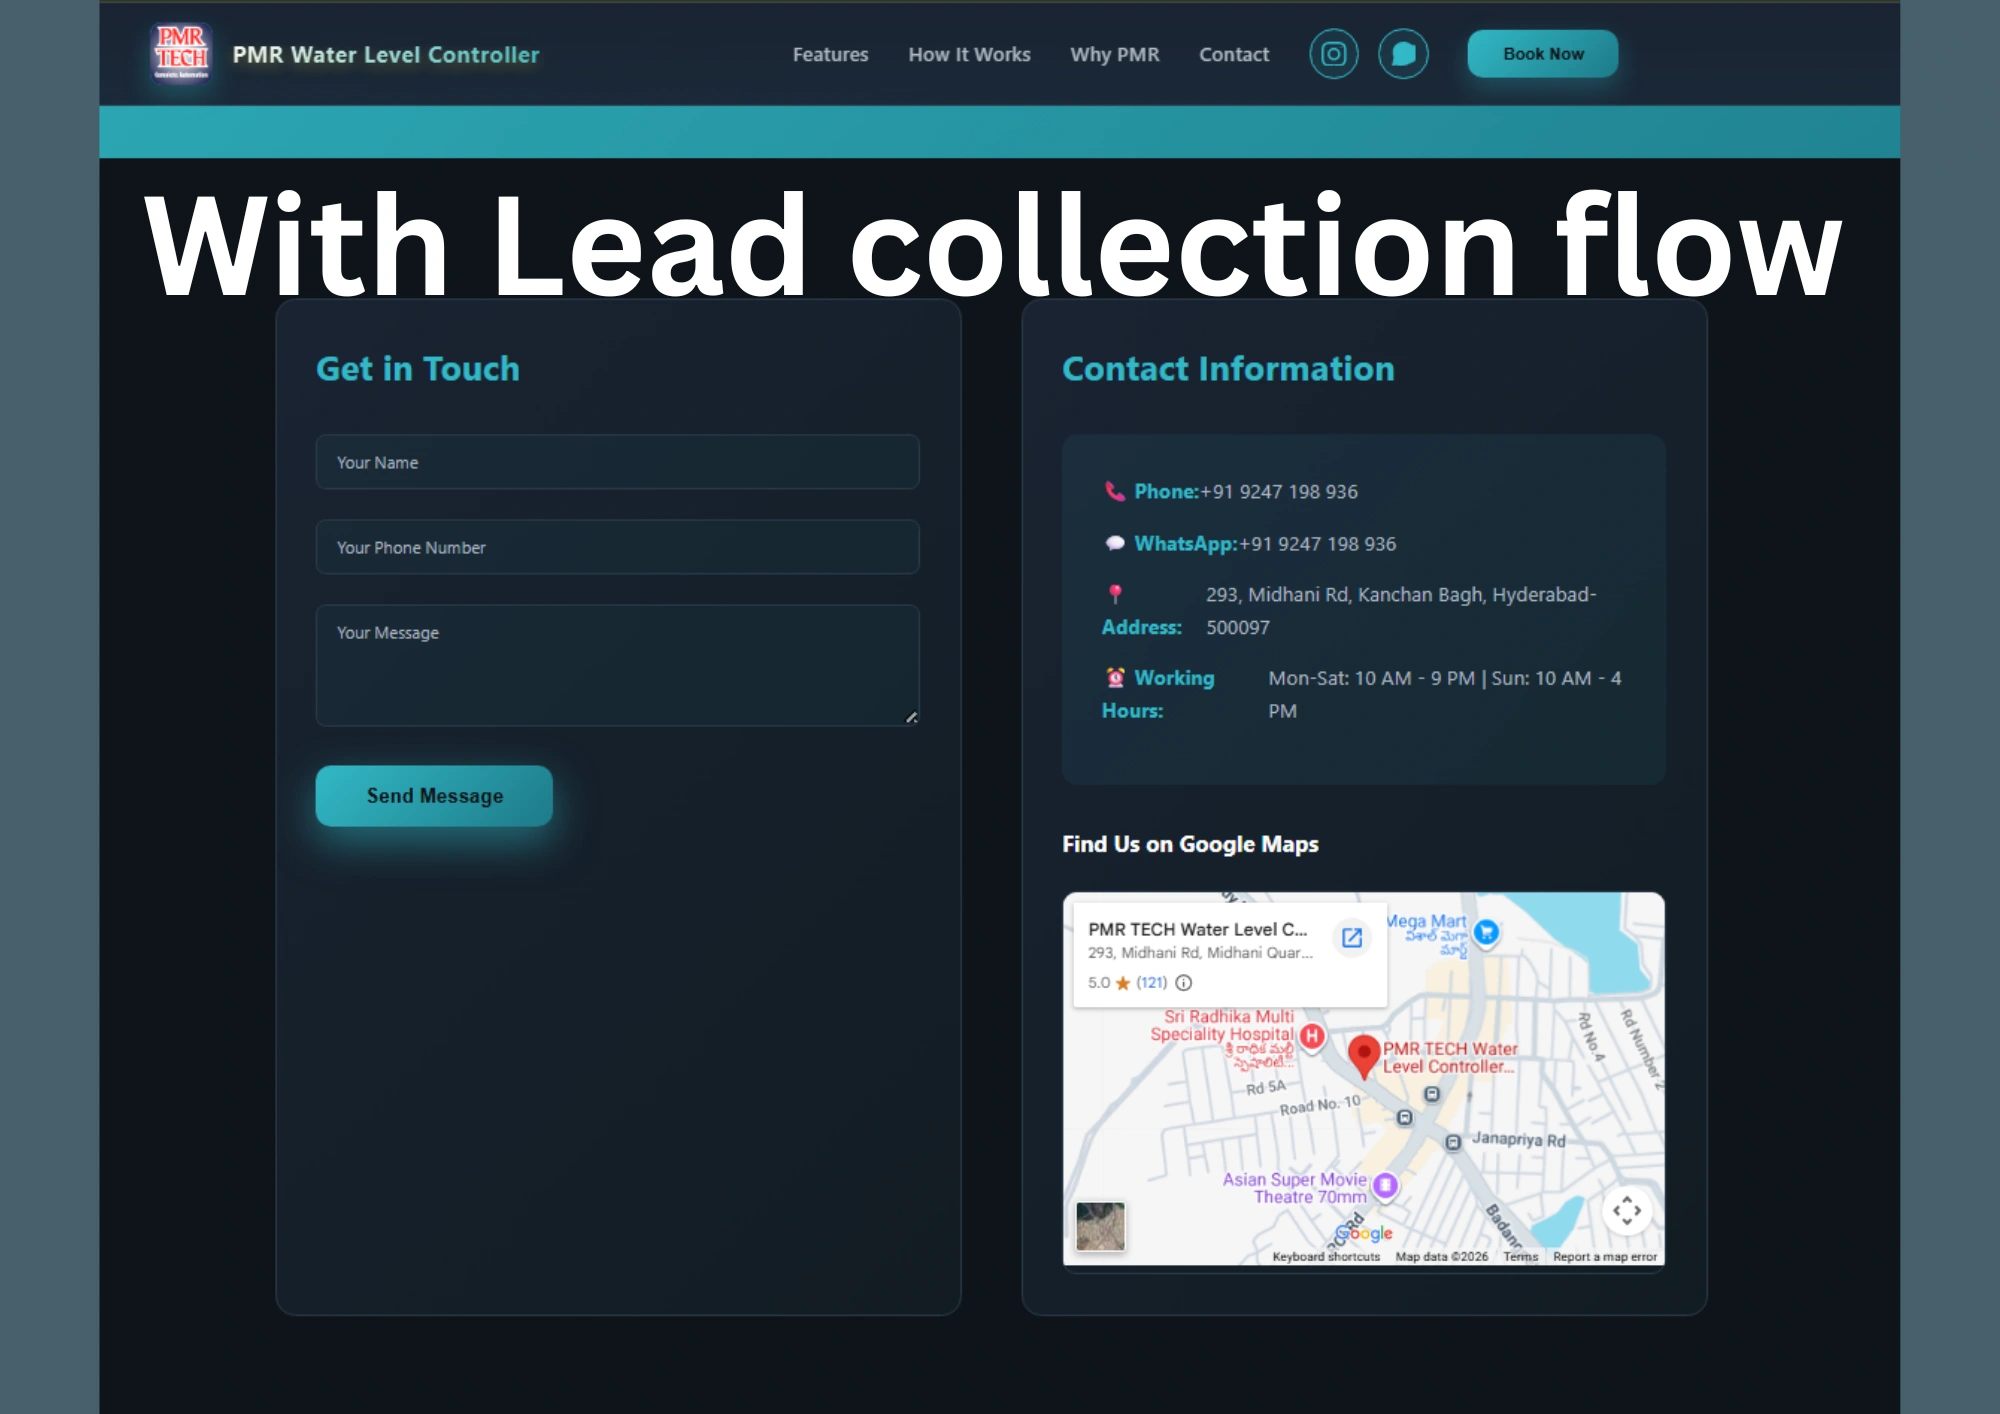2000x1414 pixels.
Task: Click the Contact Information heading
Action: pyautogui.click(x=1228, y=369)
